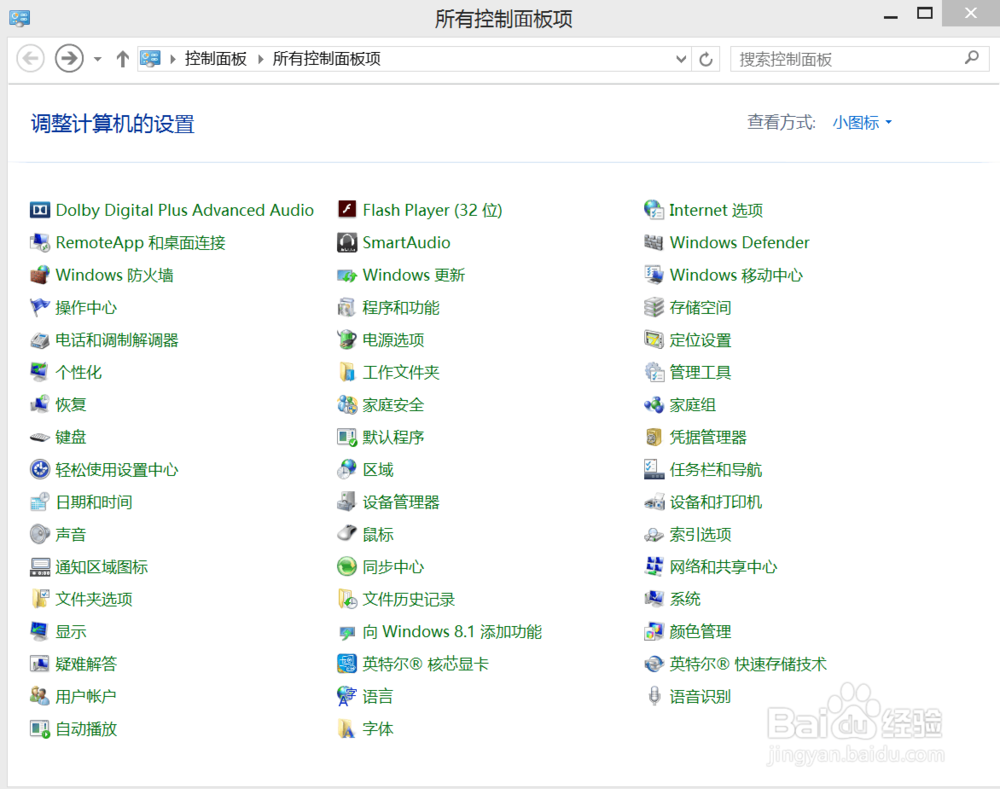Open the 管理工具 link
This screenshot has width=1000, height=789.
[x=700, y=372]
